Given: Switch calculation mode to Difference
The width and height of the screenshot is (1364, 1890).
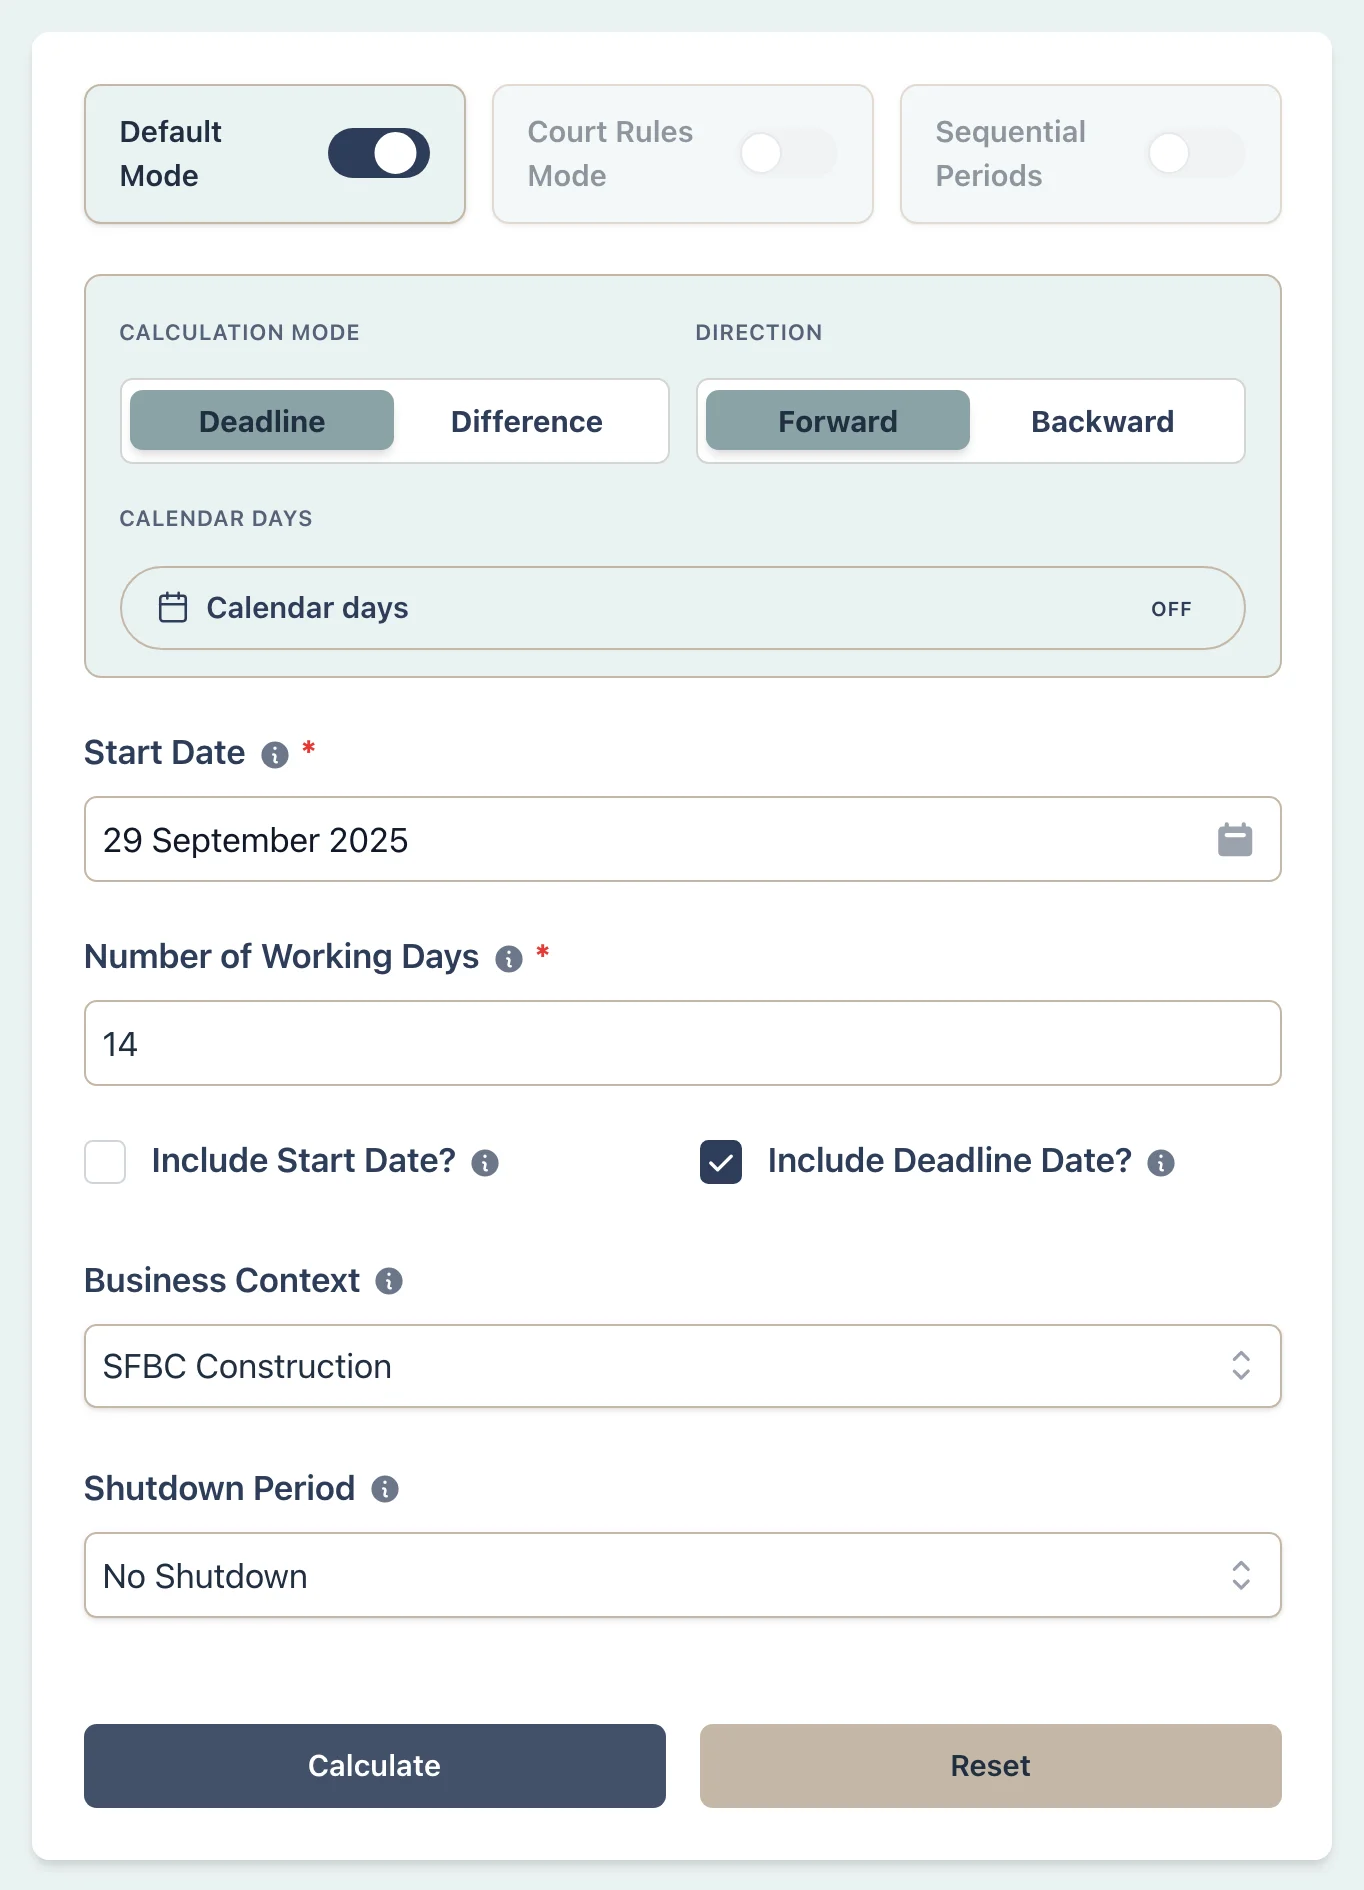Looking at the screenshot, I should pos(526,421).
